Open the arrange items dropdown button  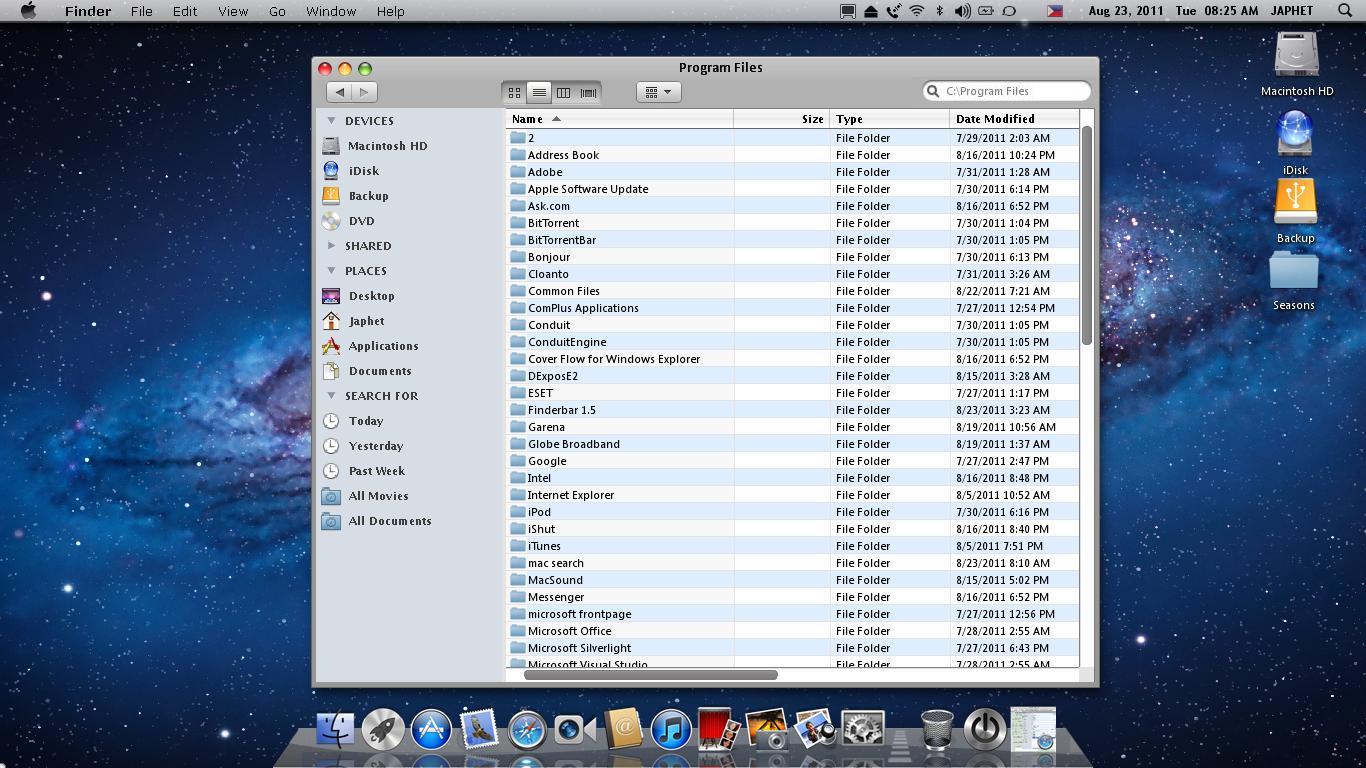[658, 92]
